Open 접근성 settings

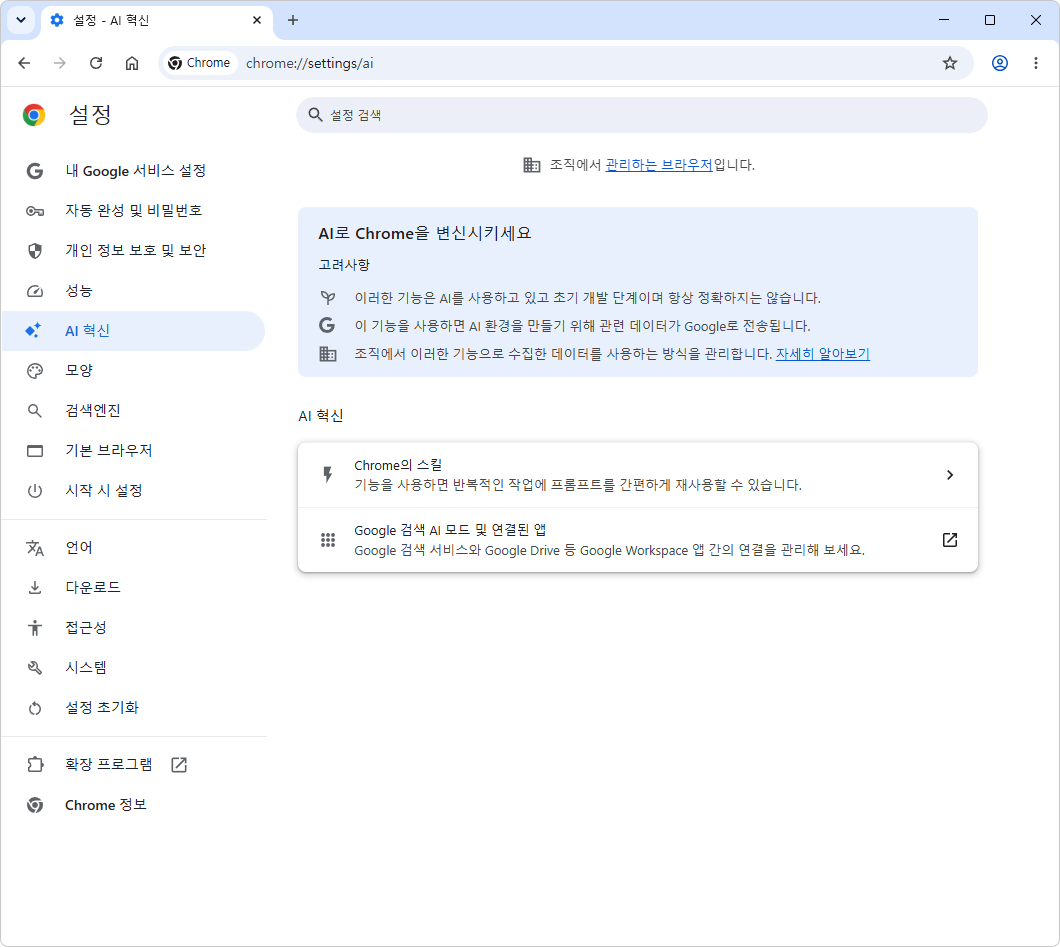[x=134, y=627]
